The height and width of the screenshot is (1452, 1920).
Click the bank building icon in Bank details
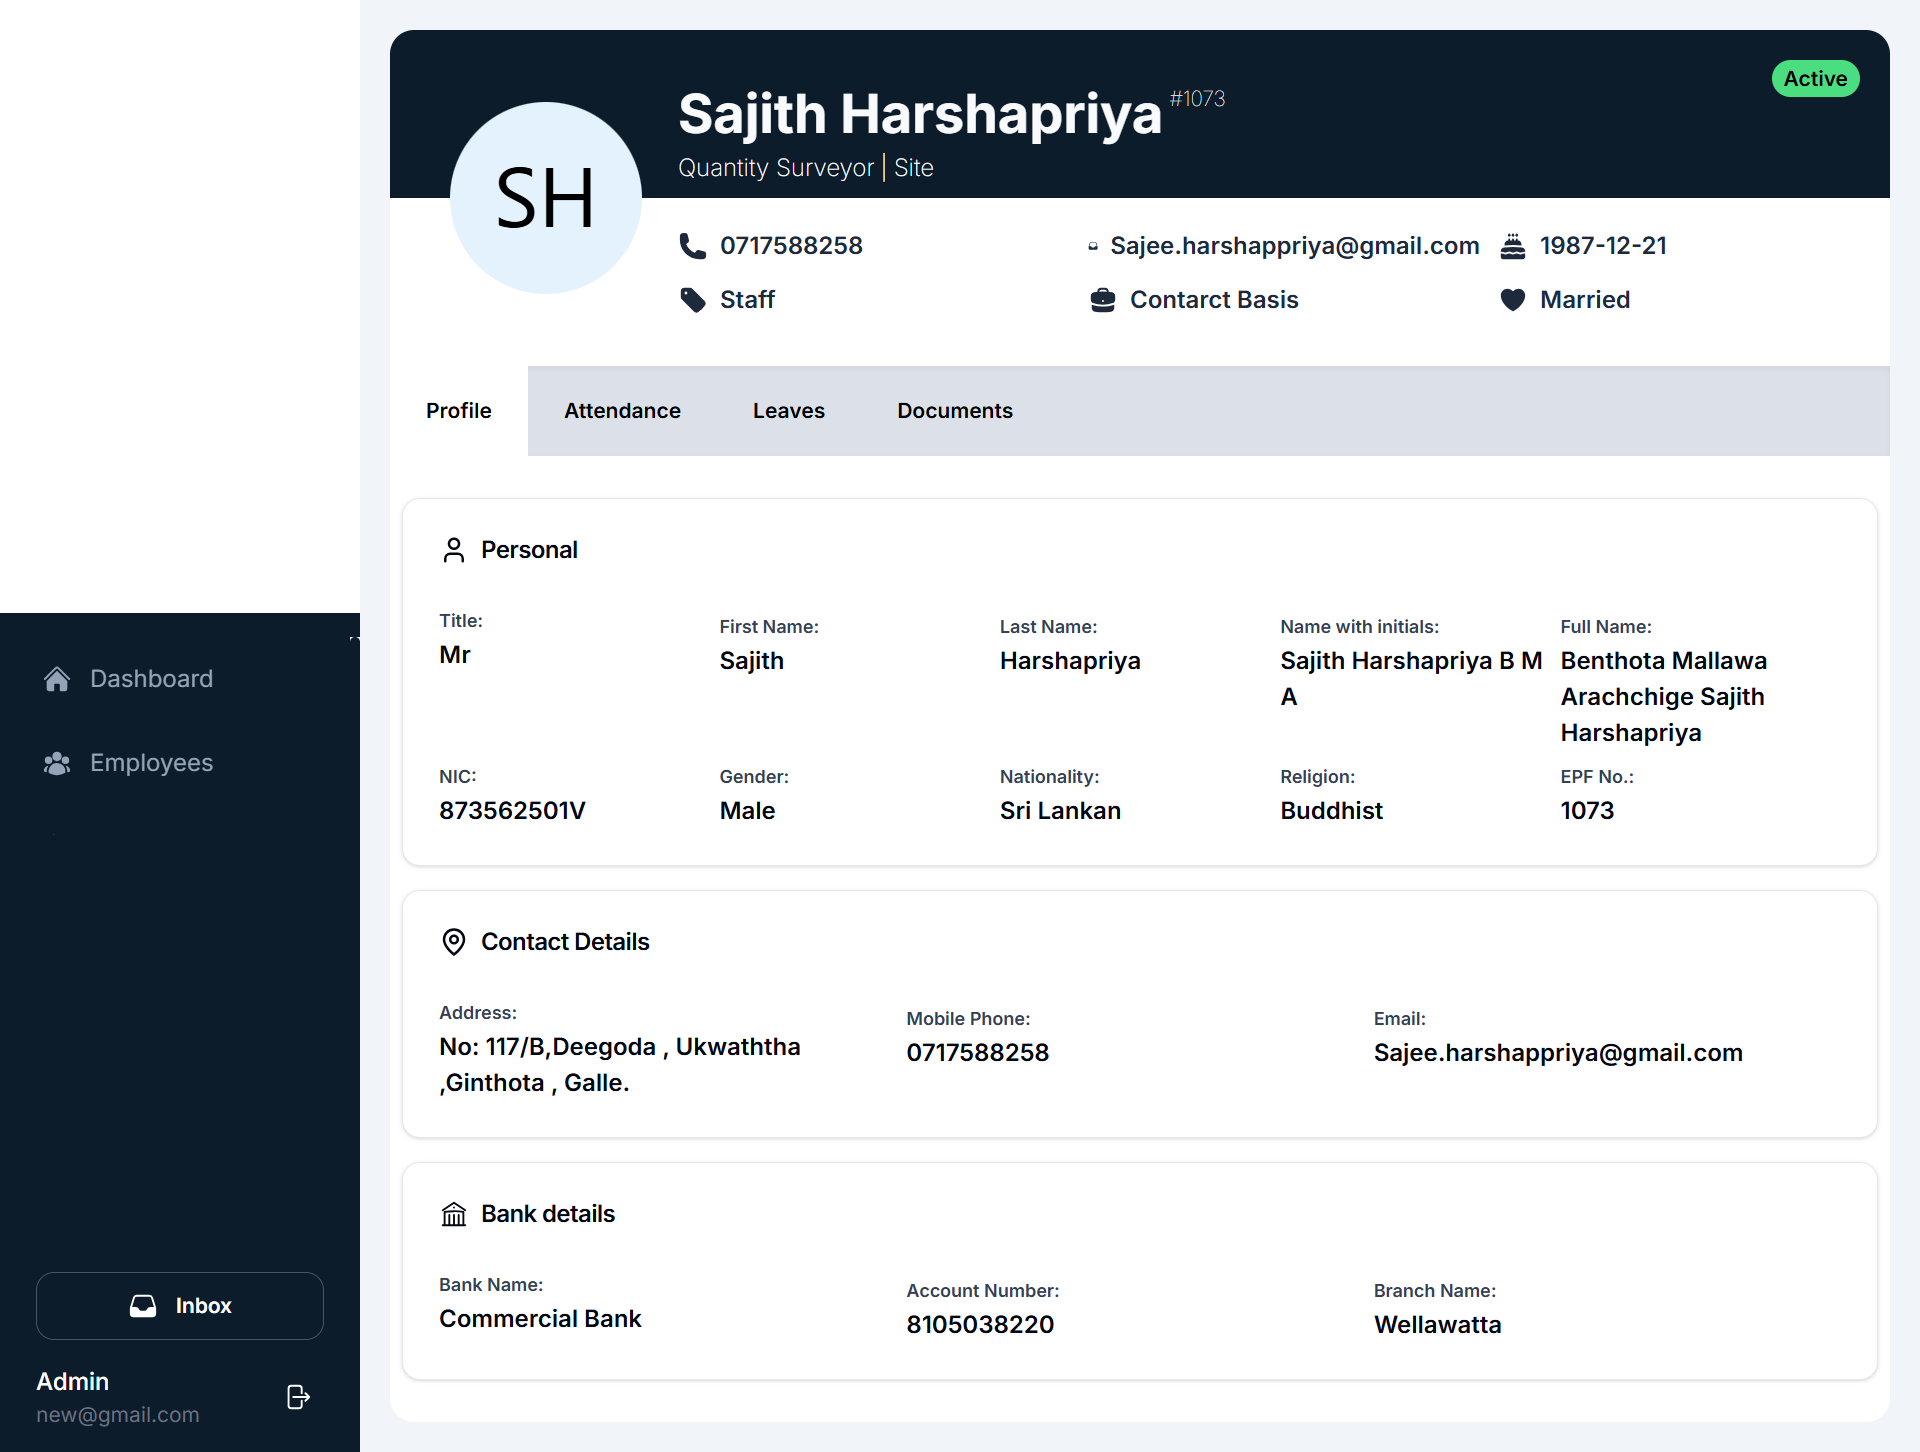point(454,1213)
